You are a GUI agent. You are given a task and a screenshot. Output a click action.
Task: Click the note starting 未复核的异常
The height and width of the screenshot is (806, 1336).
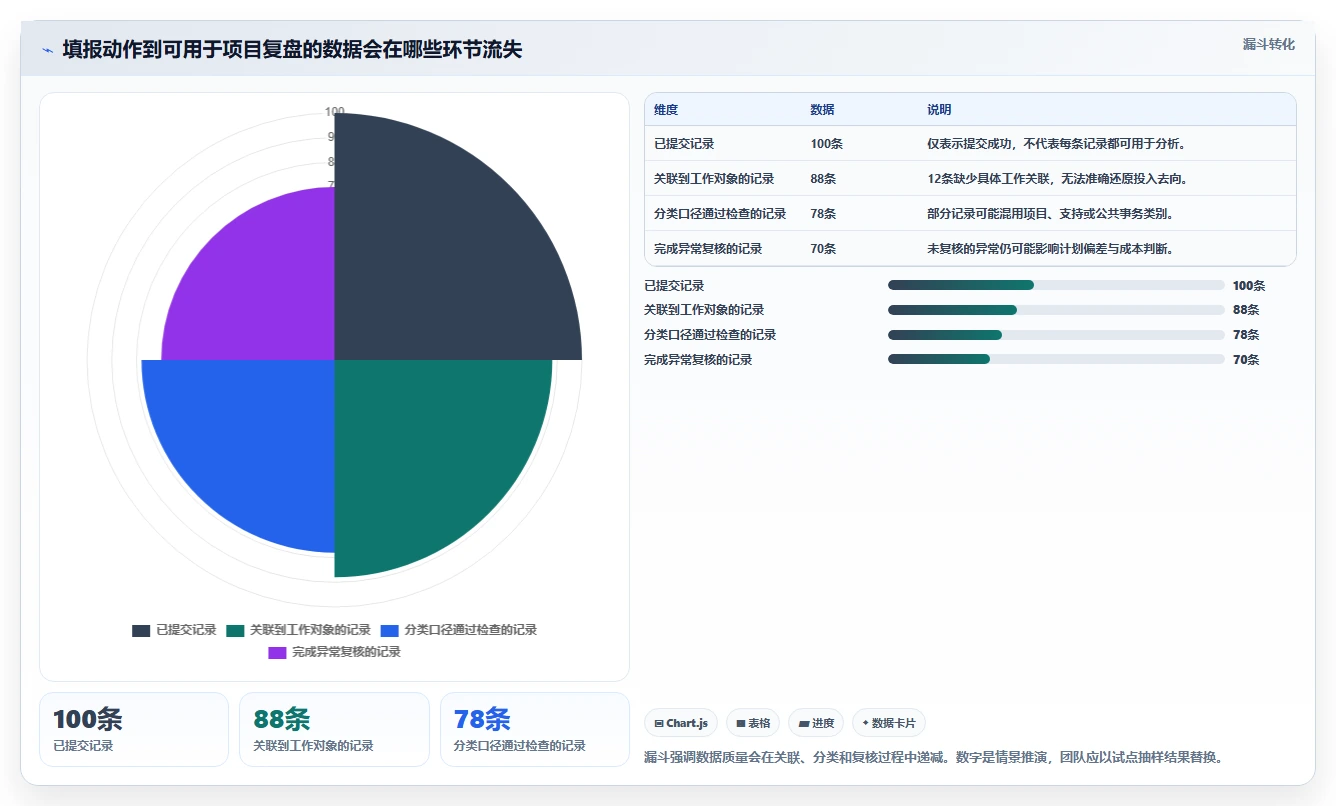point(1050,249)
